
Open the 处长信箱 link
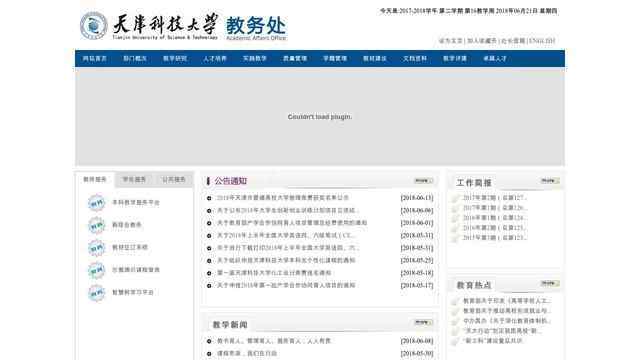513,41
